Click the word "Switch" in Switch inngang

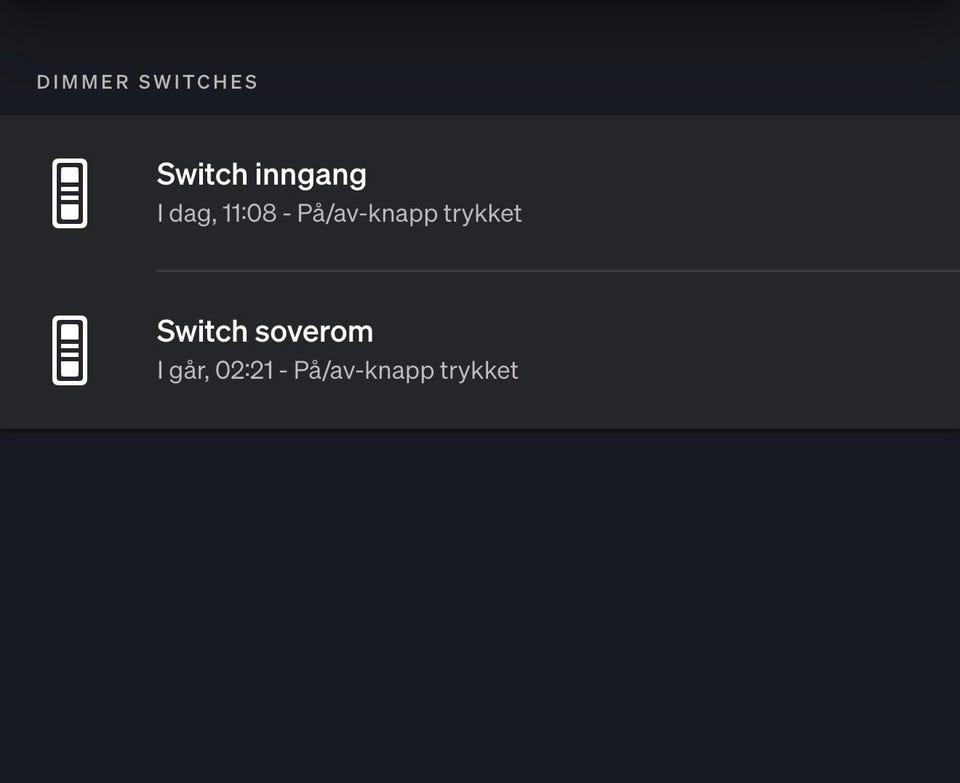pyautogui.click(x=202, y=175)
